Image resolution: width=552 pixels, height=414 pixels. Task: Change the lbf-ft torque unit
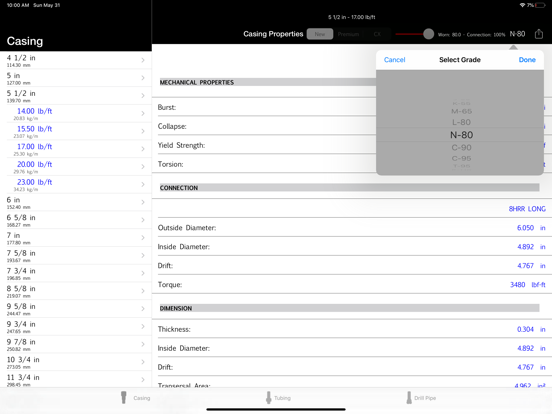pyautogui.click(x=538, y=284)
